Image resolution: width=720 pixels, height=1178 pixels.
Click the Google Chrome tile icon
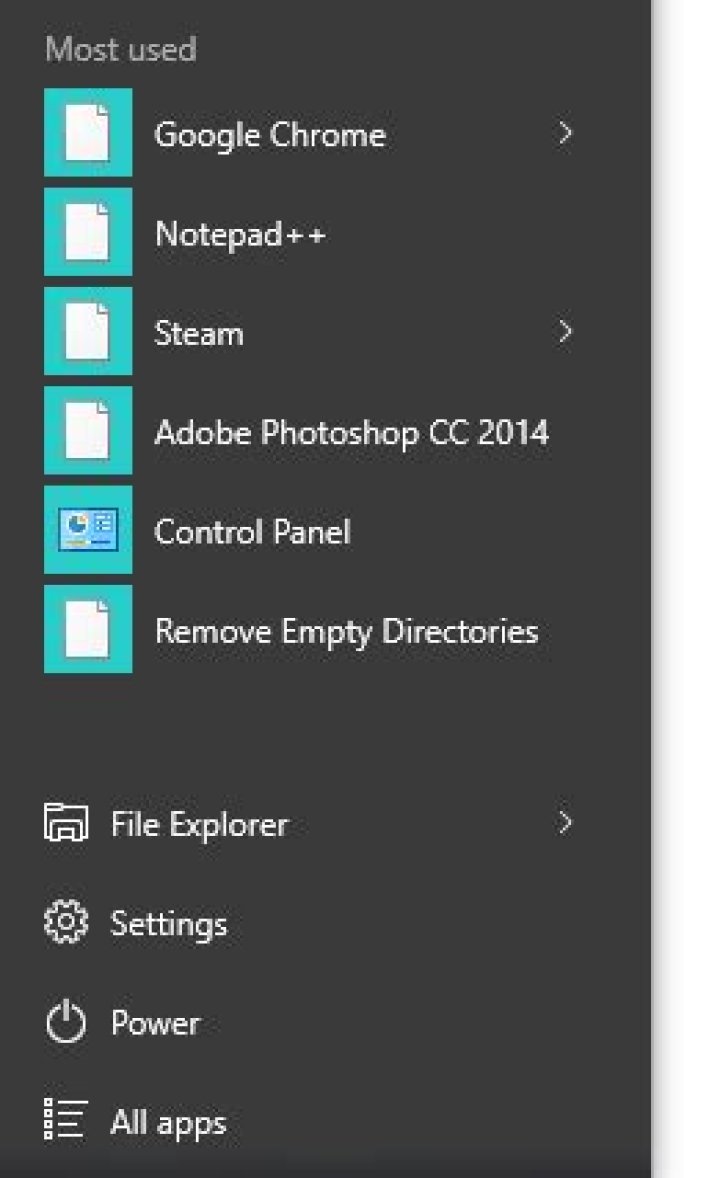88,133
